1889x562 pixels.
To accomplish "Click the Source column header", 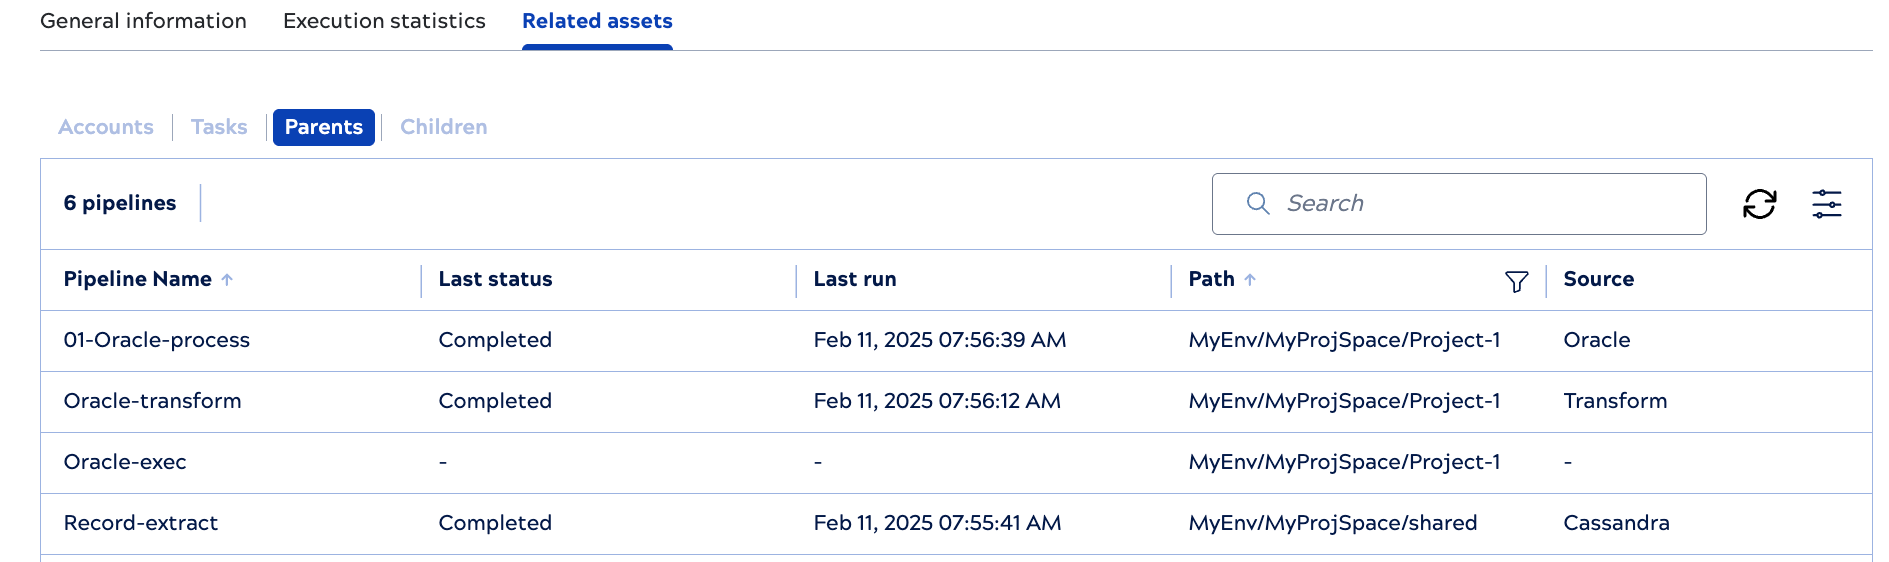I will coord(1598,280).
